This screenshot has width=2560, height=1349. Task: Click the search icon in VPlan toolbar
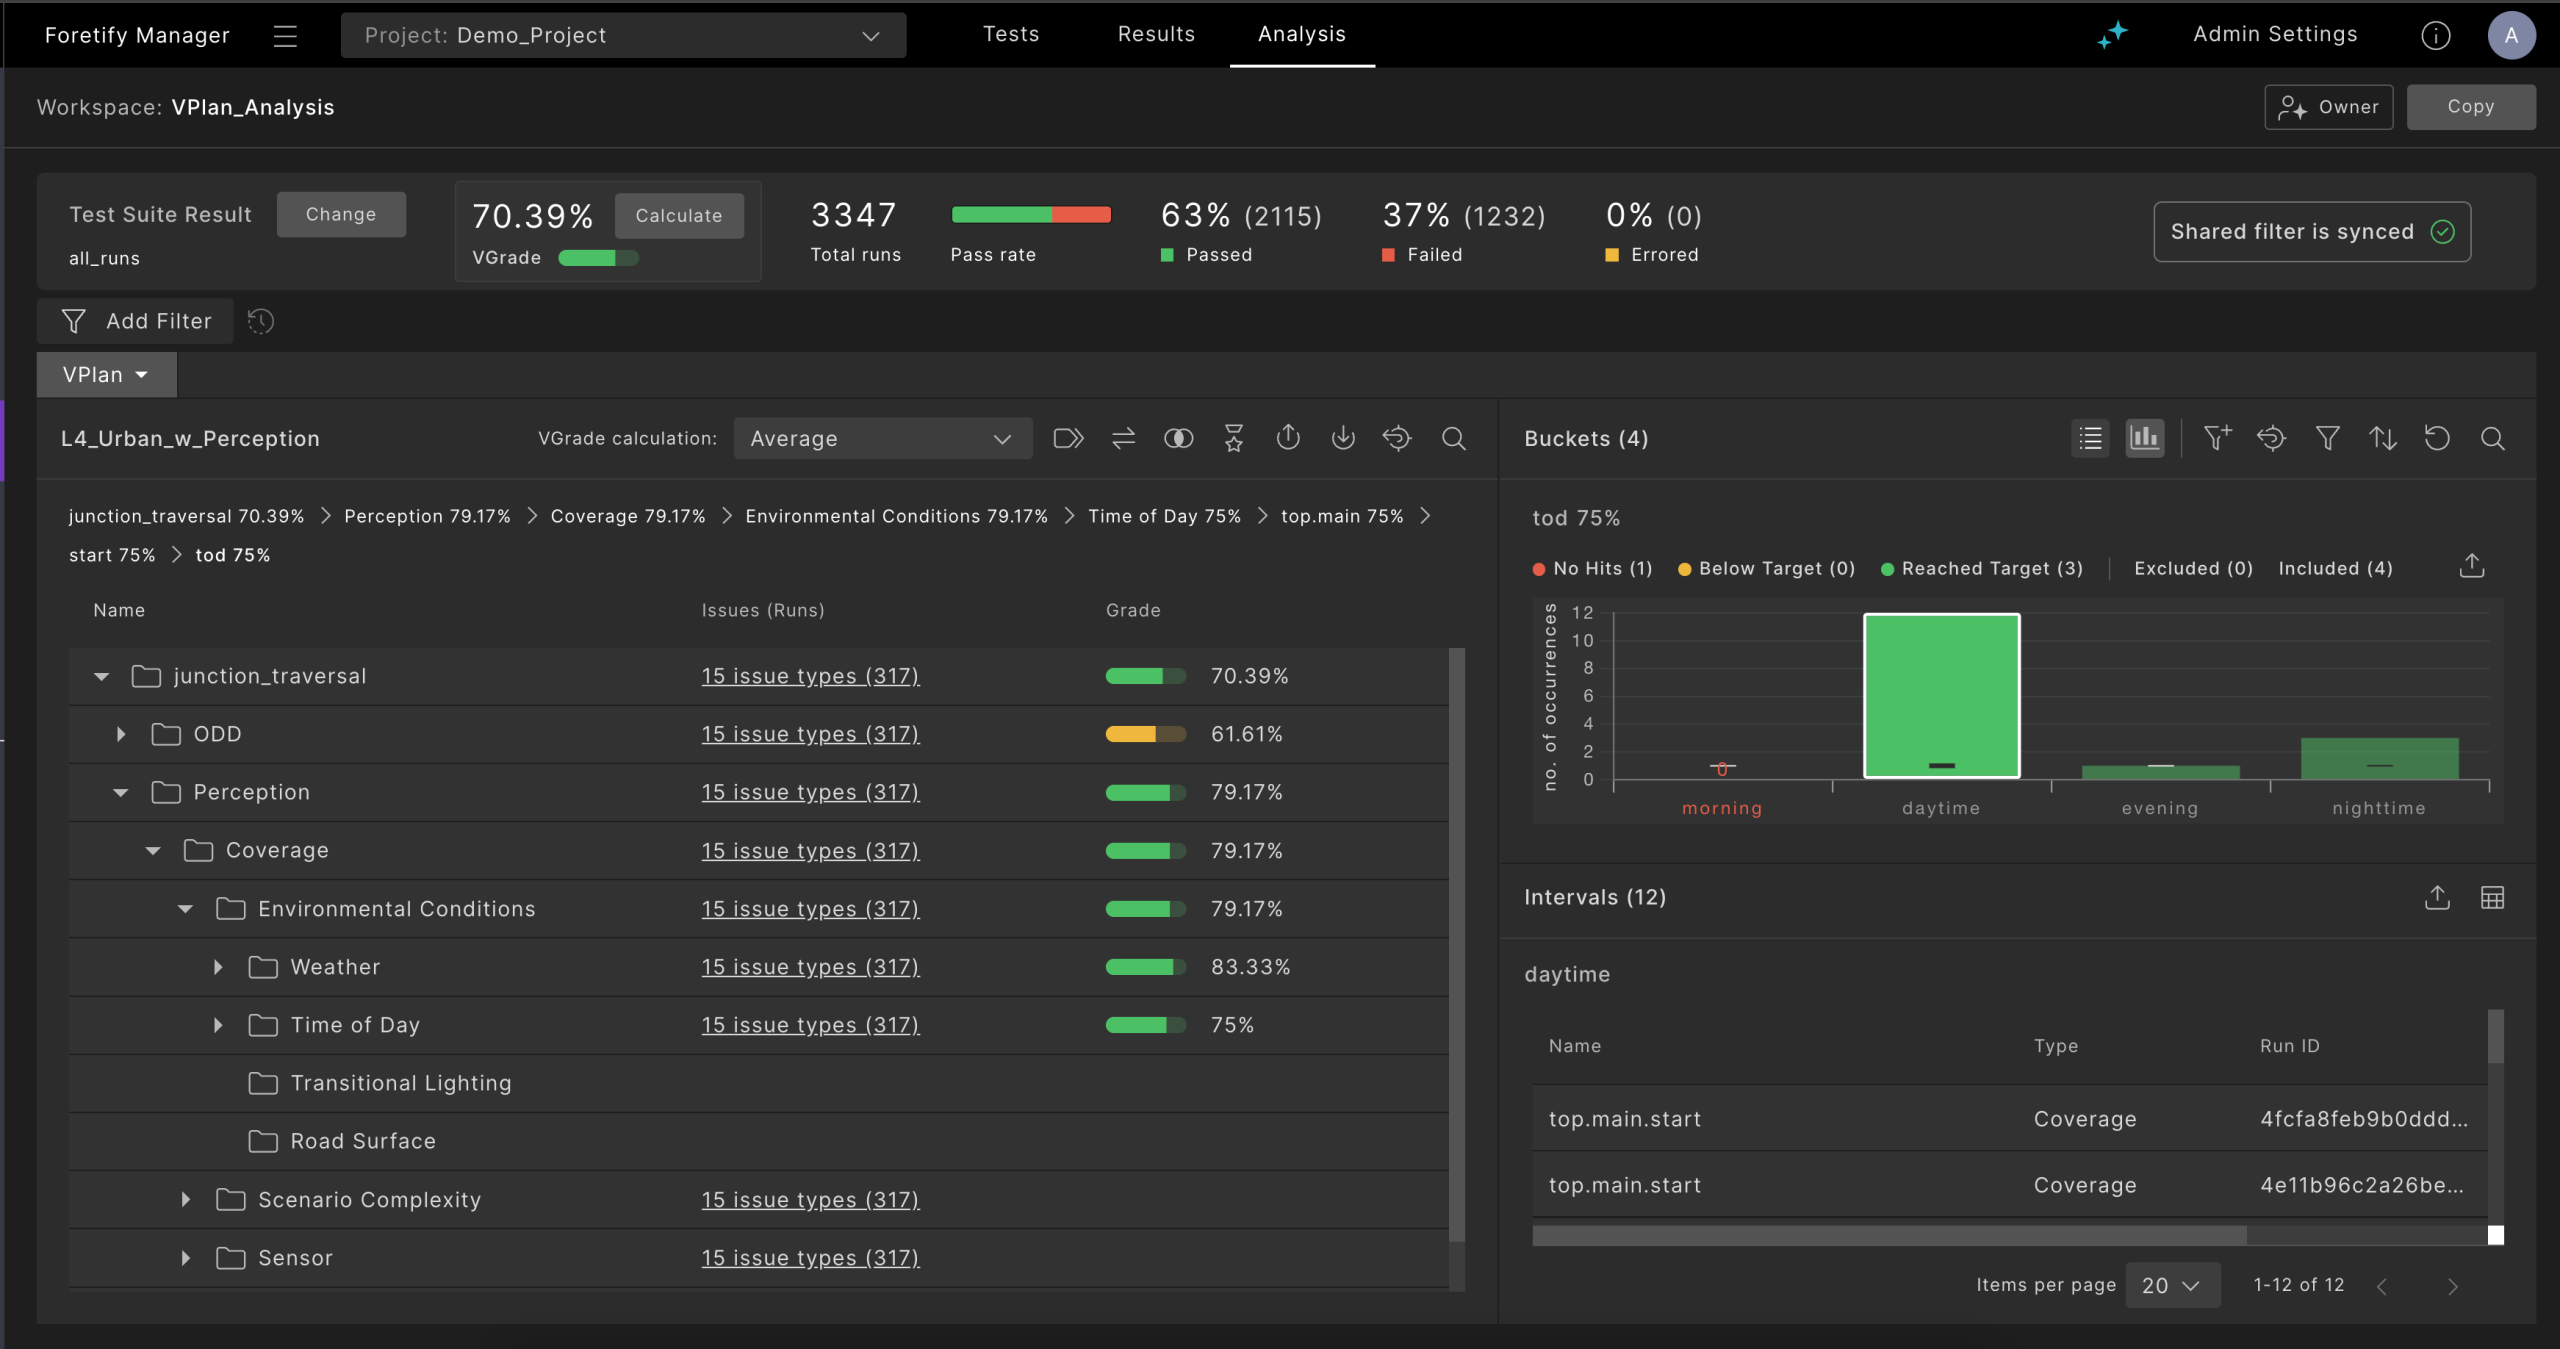1453,438
